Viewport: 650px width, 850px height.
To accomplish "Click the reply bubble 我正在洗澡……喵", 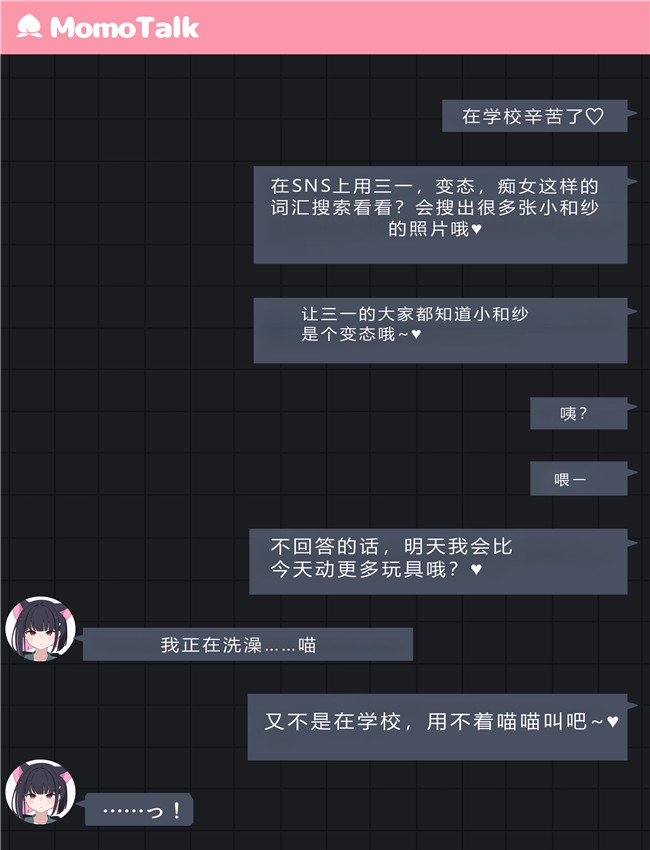I will coord(248,645).
